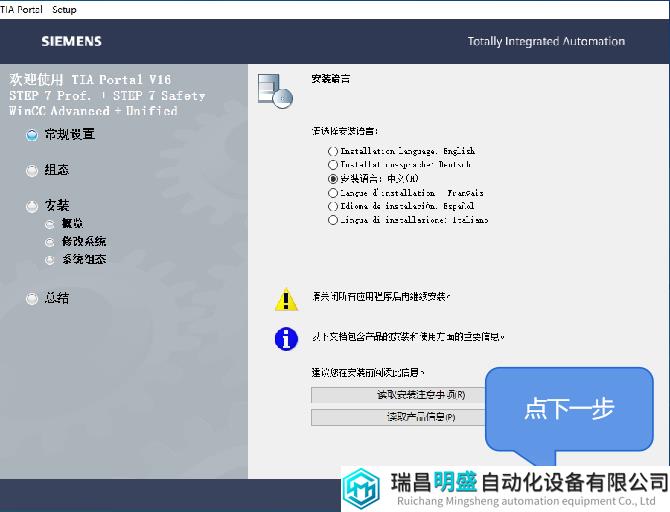The image size is (670, 512).
Task: Click the TIA Portal Setup window title
Action: point(38,9)
